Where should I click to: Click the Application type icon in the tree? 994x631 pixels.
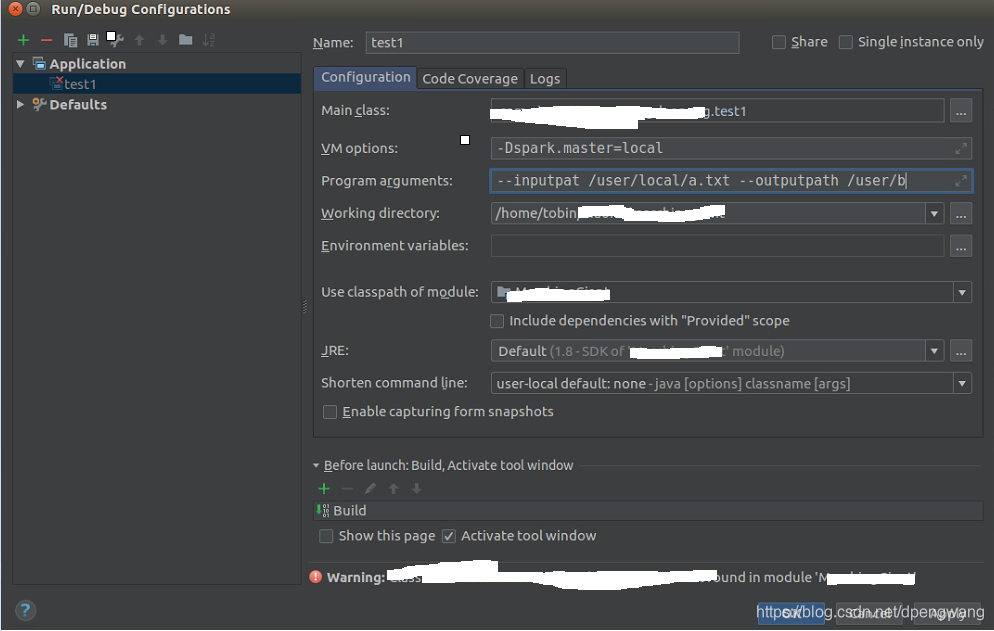click(x=39, y=63)
